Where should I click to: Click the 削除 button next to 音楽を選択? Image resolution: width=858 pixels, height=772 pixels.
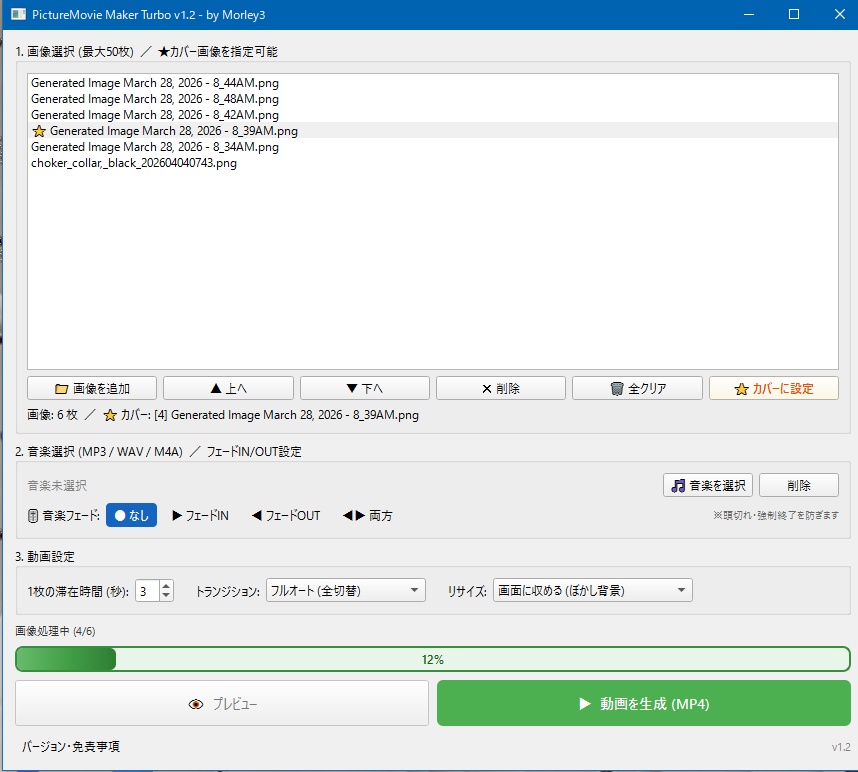[798, 485]
